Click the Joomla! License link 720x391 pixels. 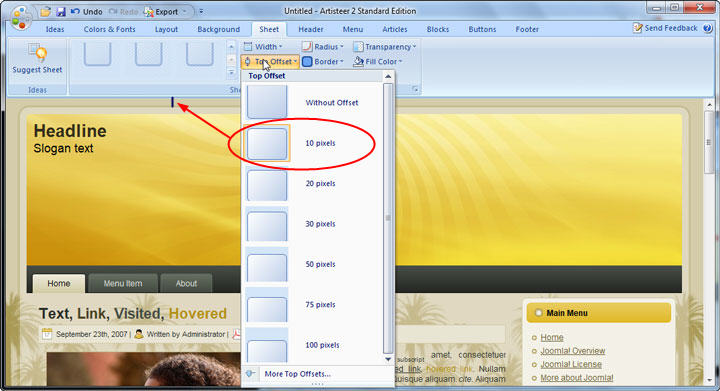[571, 364]
